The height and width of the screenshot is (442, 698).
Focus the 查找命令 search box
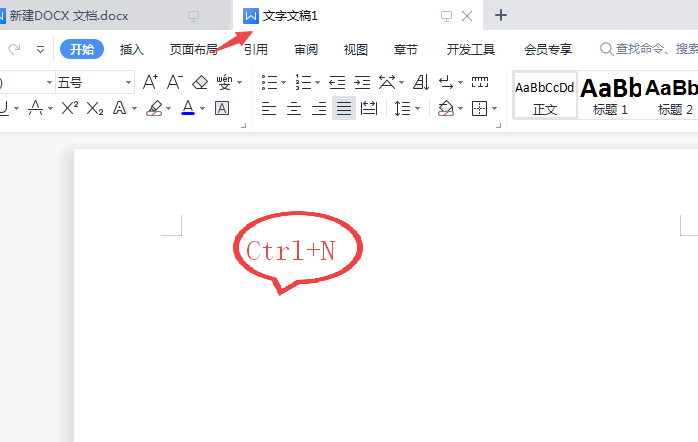pos(649,49)
